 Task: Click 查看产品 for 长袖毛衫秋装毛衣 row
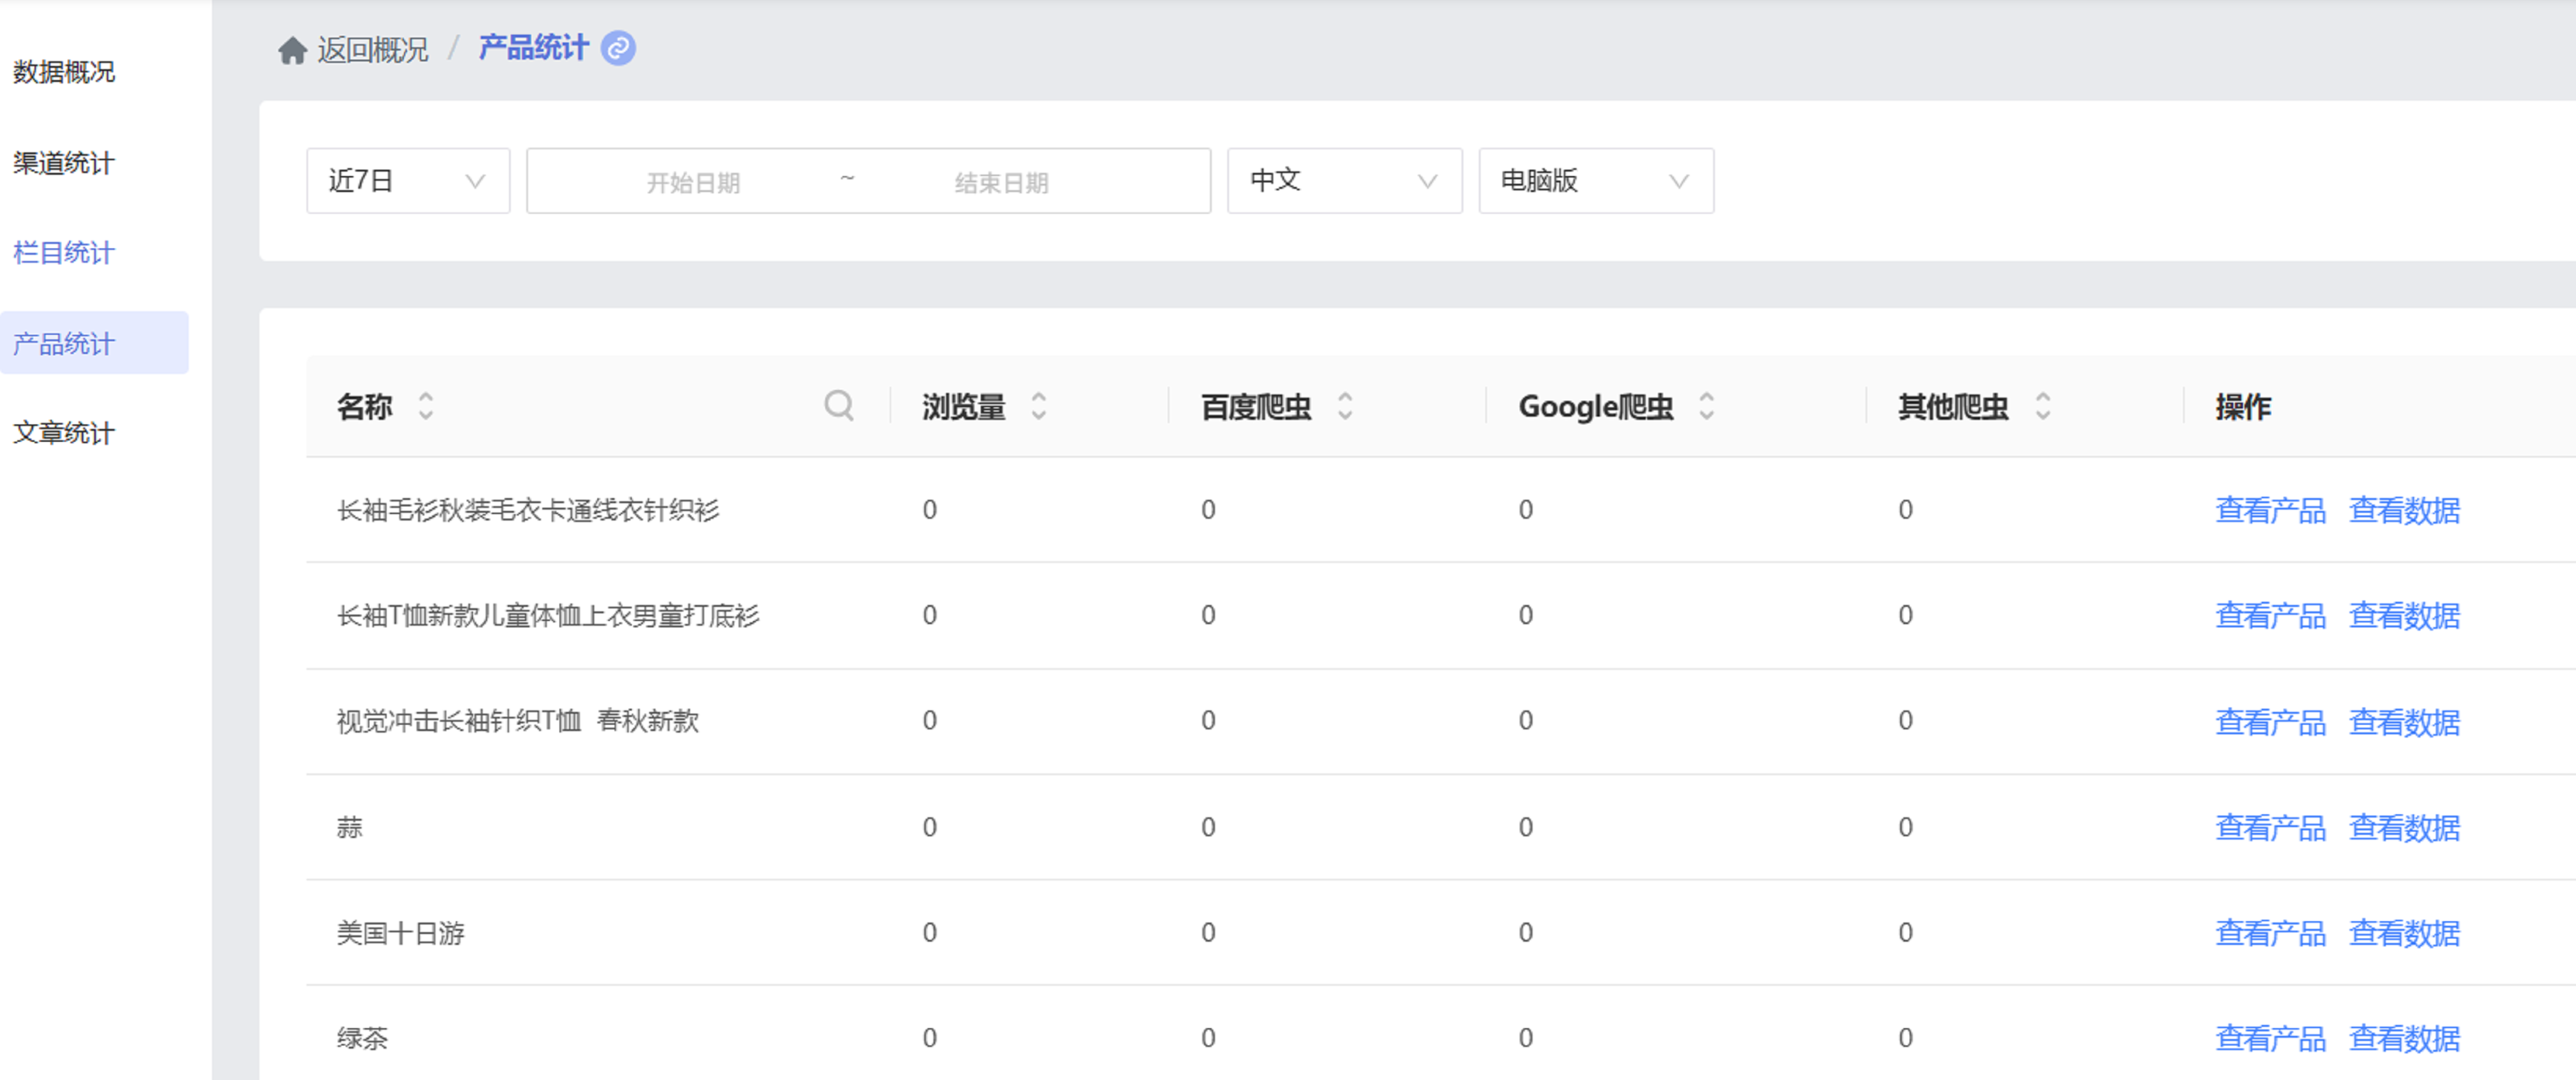pyautogui.click(x=2269, y=510)
